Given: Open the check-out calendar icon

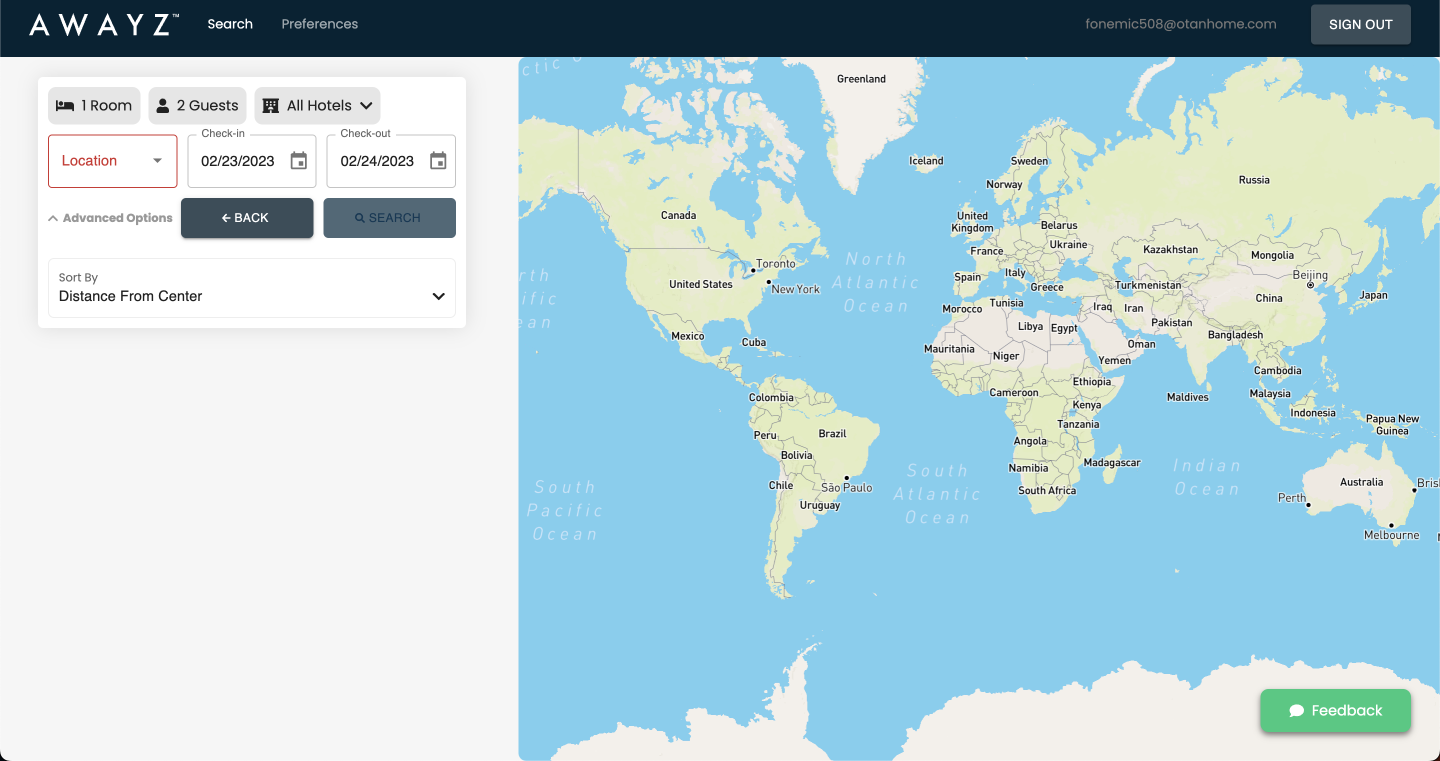Looking at the screenshot, I should tap(438, 161).
